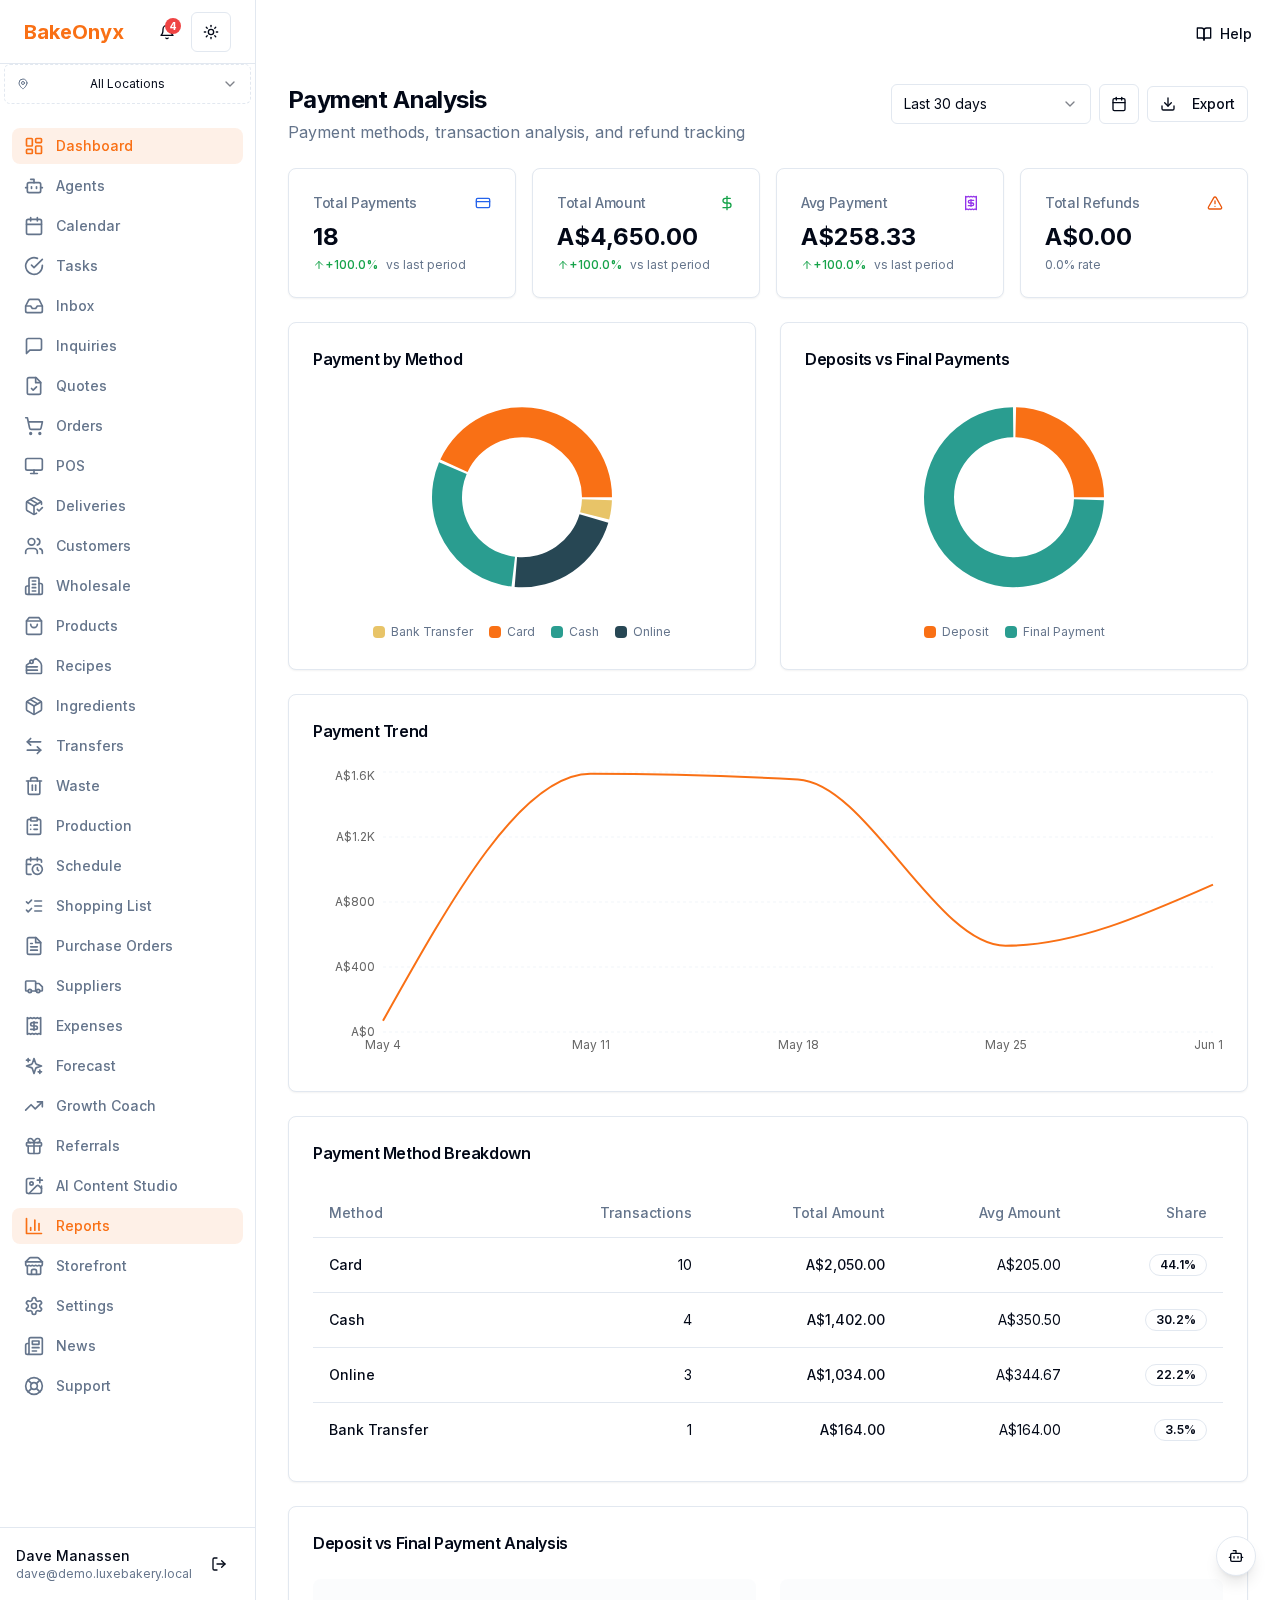
Task: Click the Inbox tray icon
Action: (x=34, y=306)
